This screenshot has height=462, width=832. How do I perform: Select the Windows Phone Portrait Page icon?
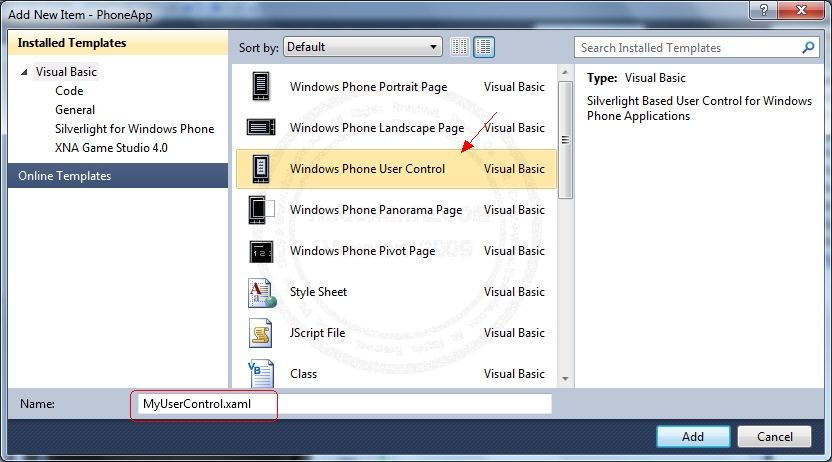[x=261, y=86]
